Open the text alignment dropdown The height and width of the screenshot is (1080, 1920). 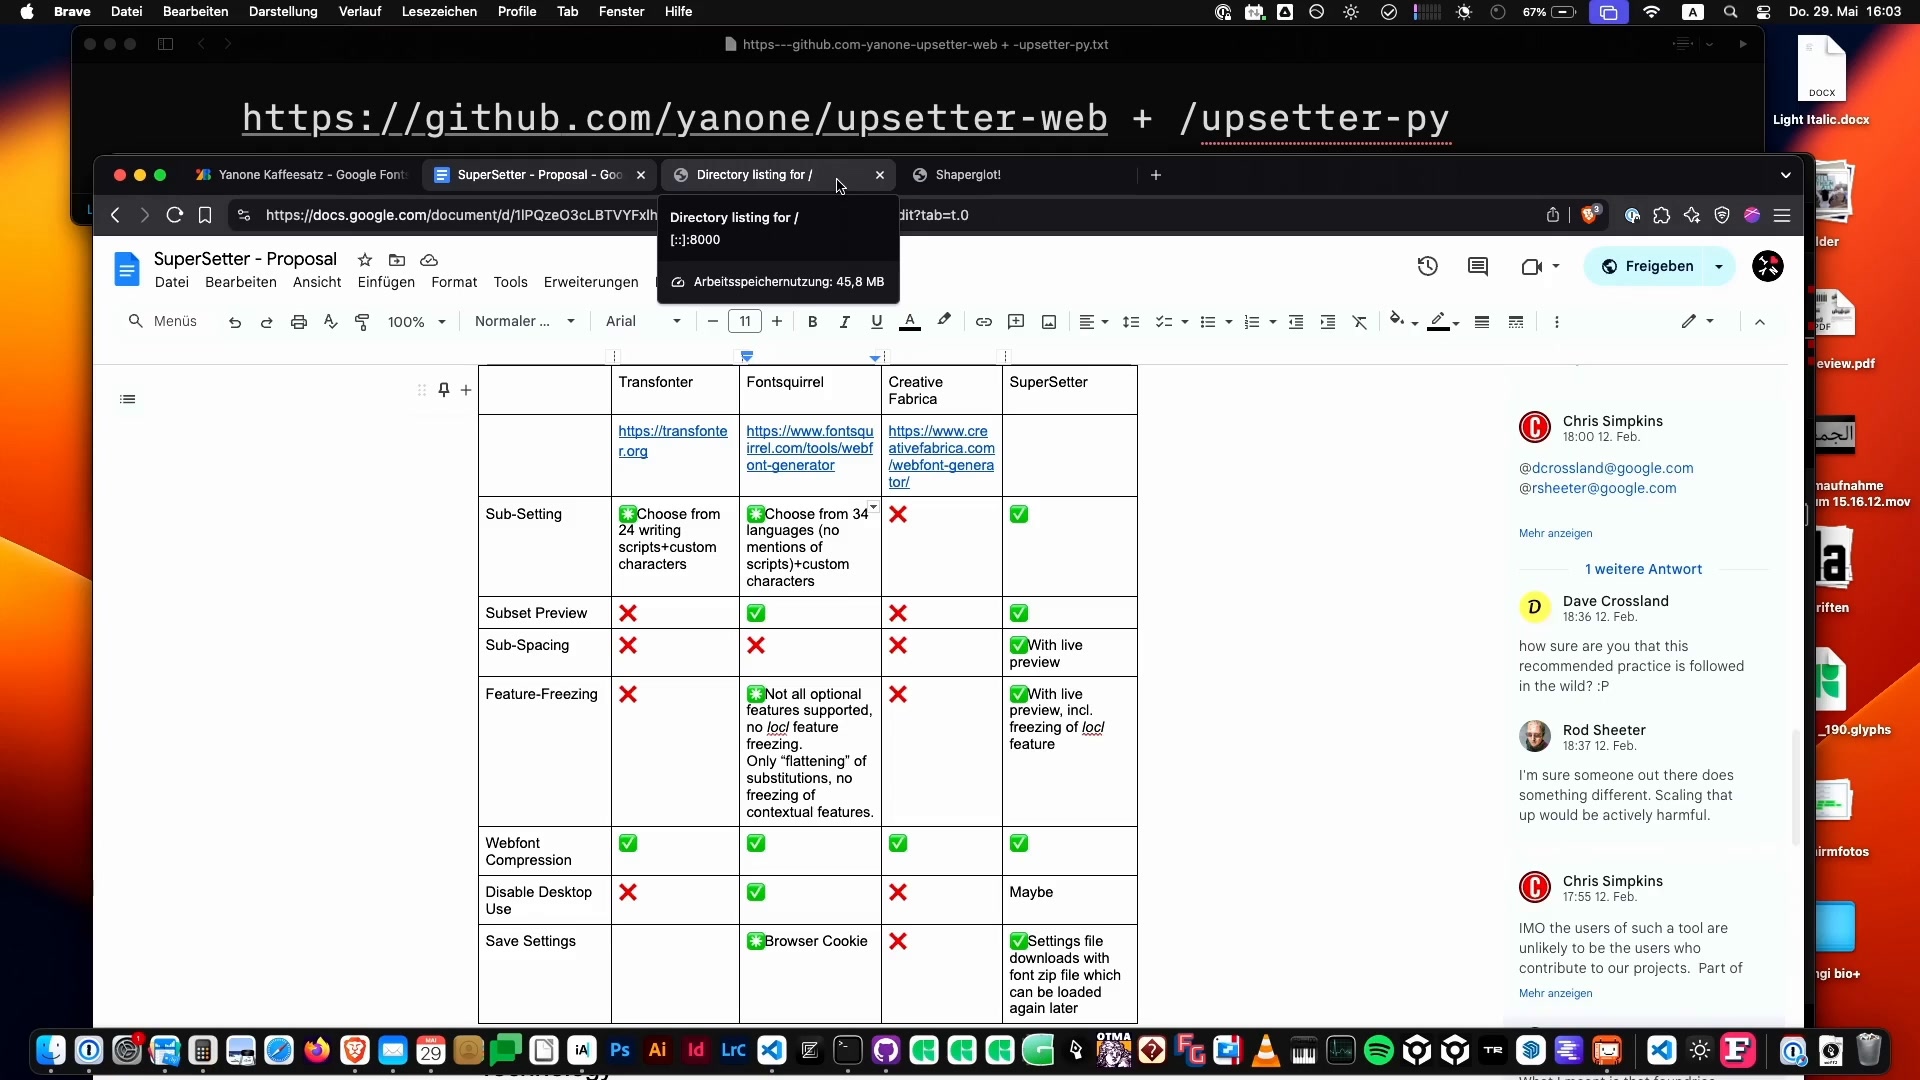(x=1093, y=322)
